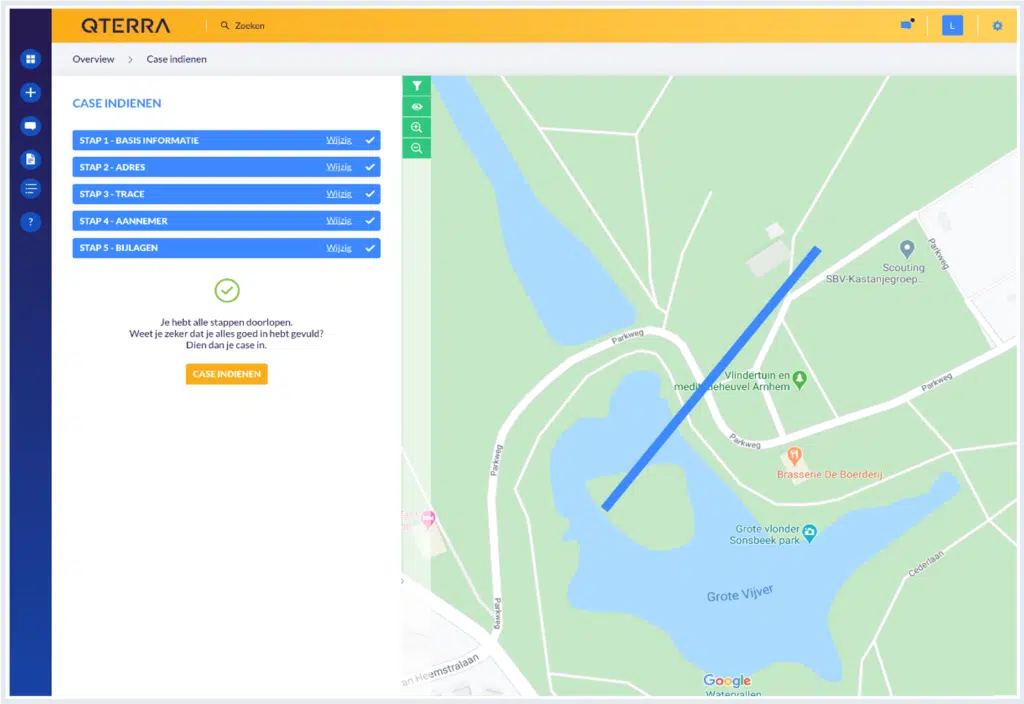
Task: Click Wijzig for Stap 4 Aannemer
Action: coord(339,221)
